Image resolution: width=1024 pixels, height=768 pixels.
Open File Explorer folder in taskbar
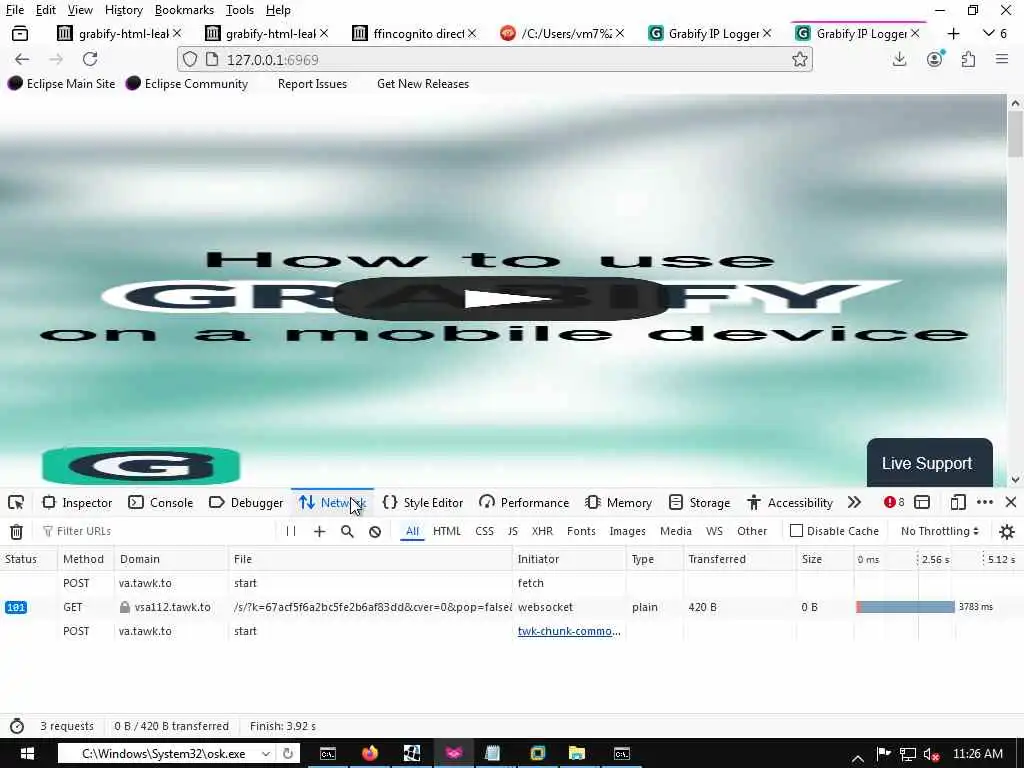pos(577,754)
